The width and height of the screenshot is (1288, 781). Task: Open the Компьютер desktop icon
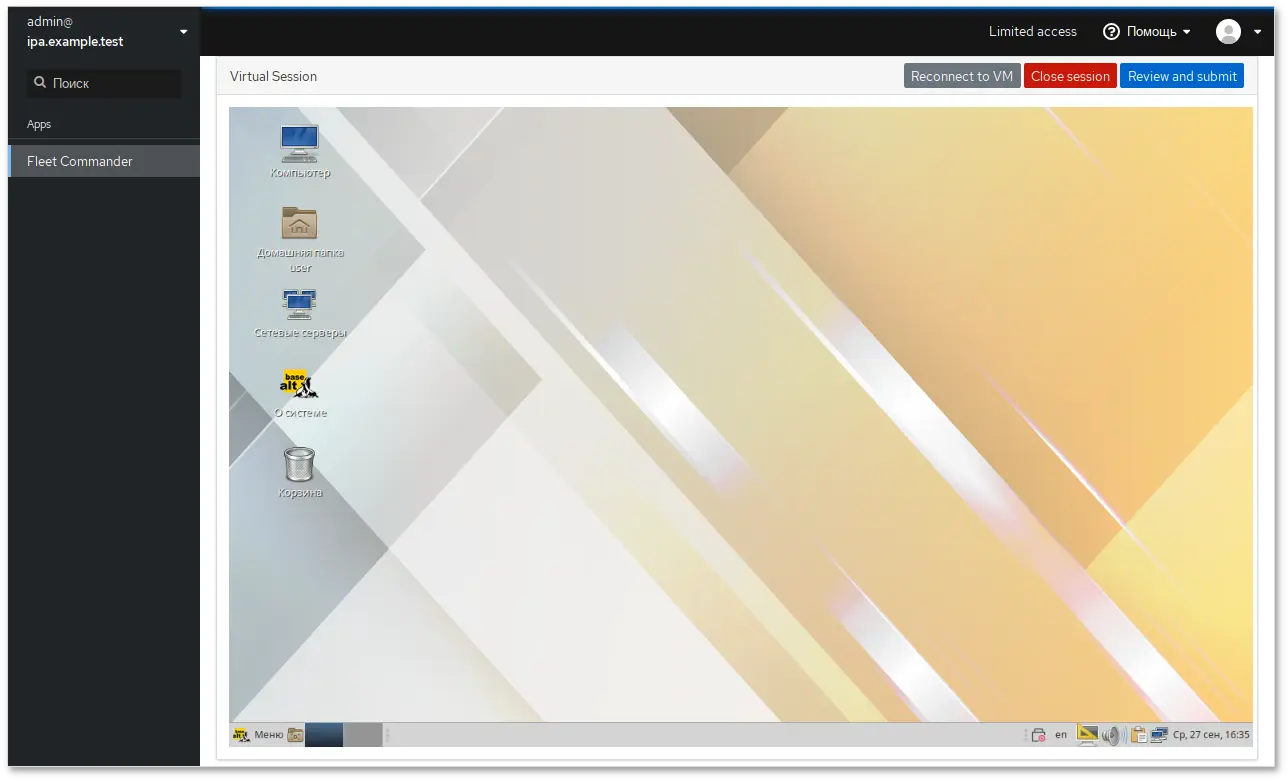pos(300,145)
